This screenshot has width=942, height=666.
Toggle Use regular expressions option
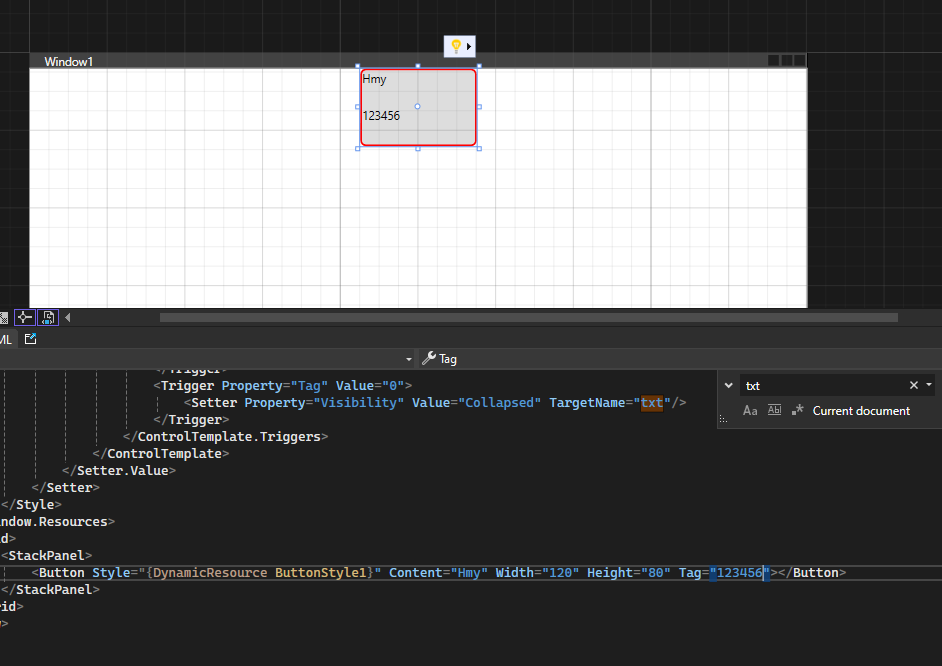point(798,410)
